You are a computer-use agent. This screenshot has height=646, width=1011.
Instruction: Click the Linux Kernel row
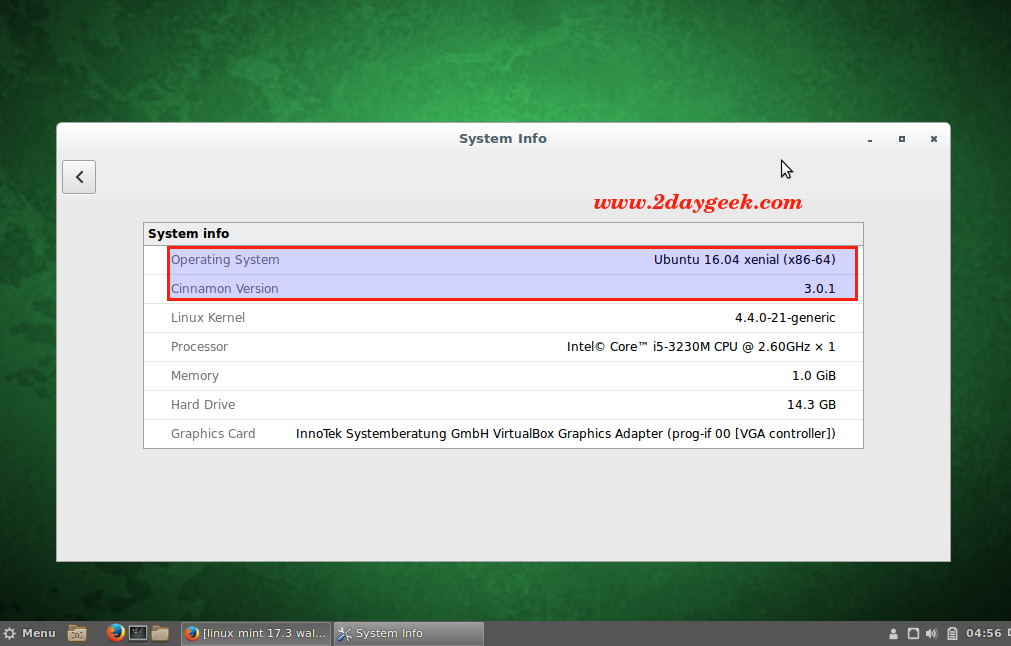point(503,318)
